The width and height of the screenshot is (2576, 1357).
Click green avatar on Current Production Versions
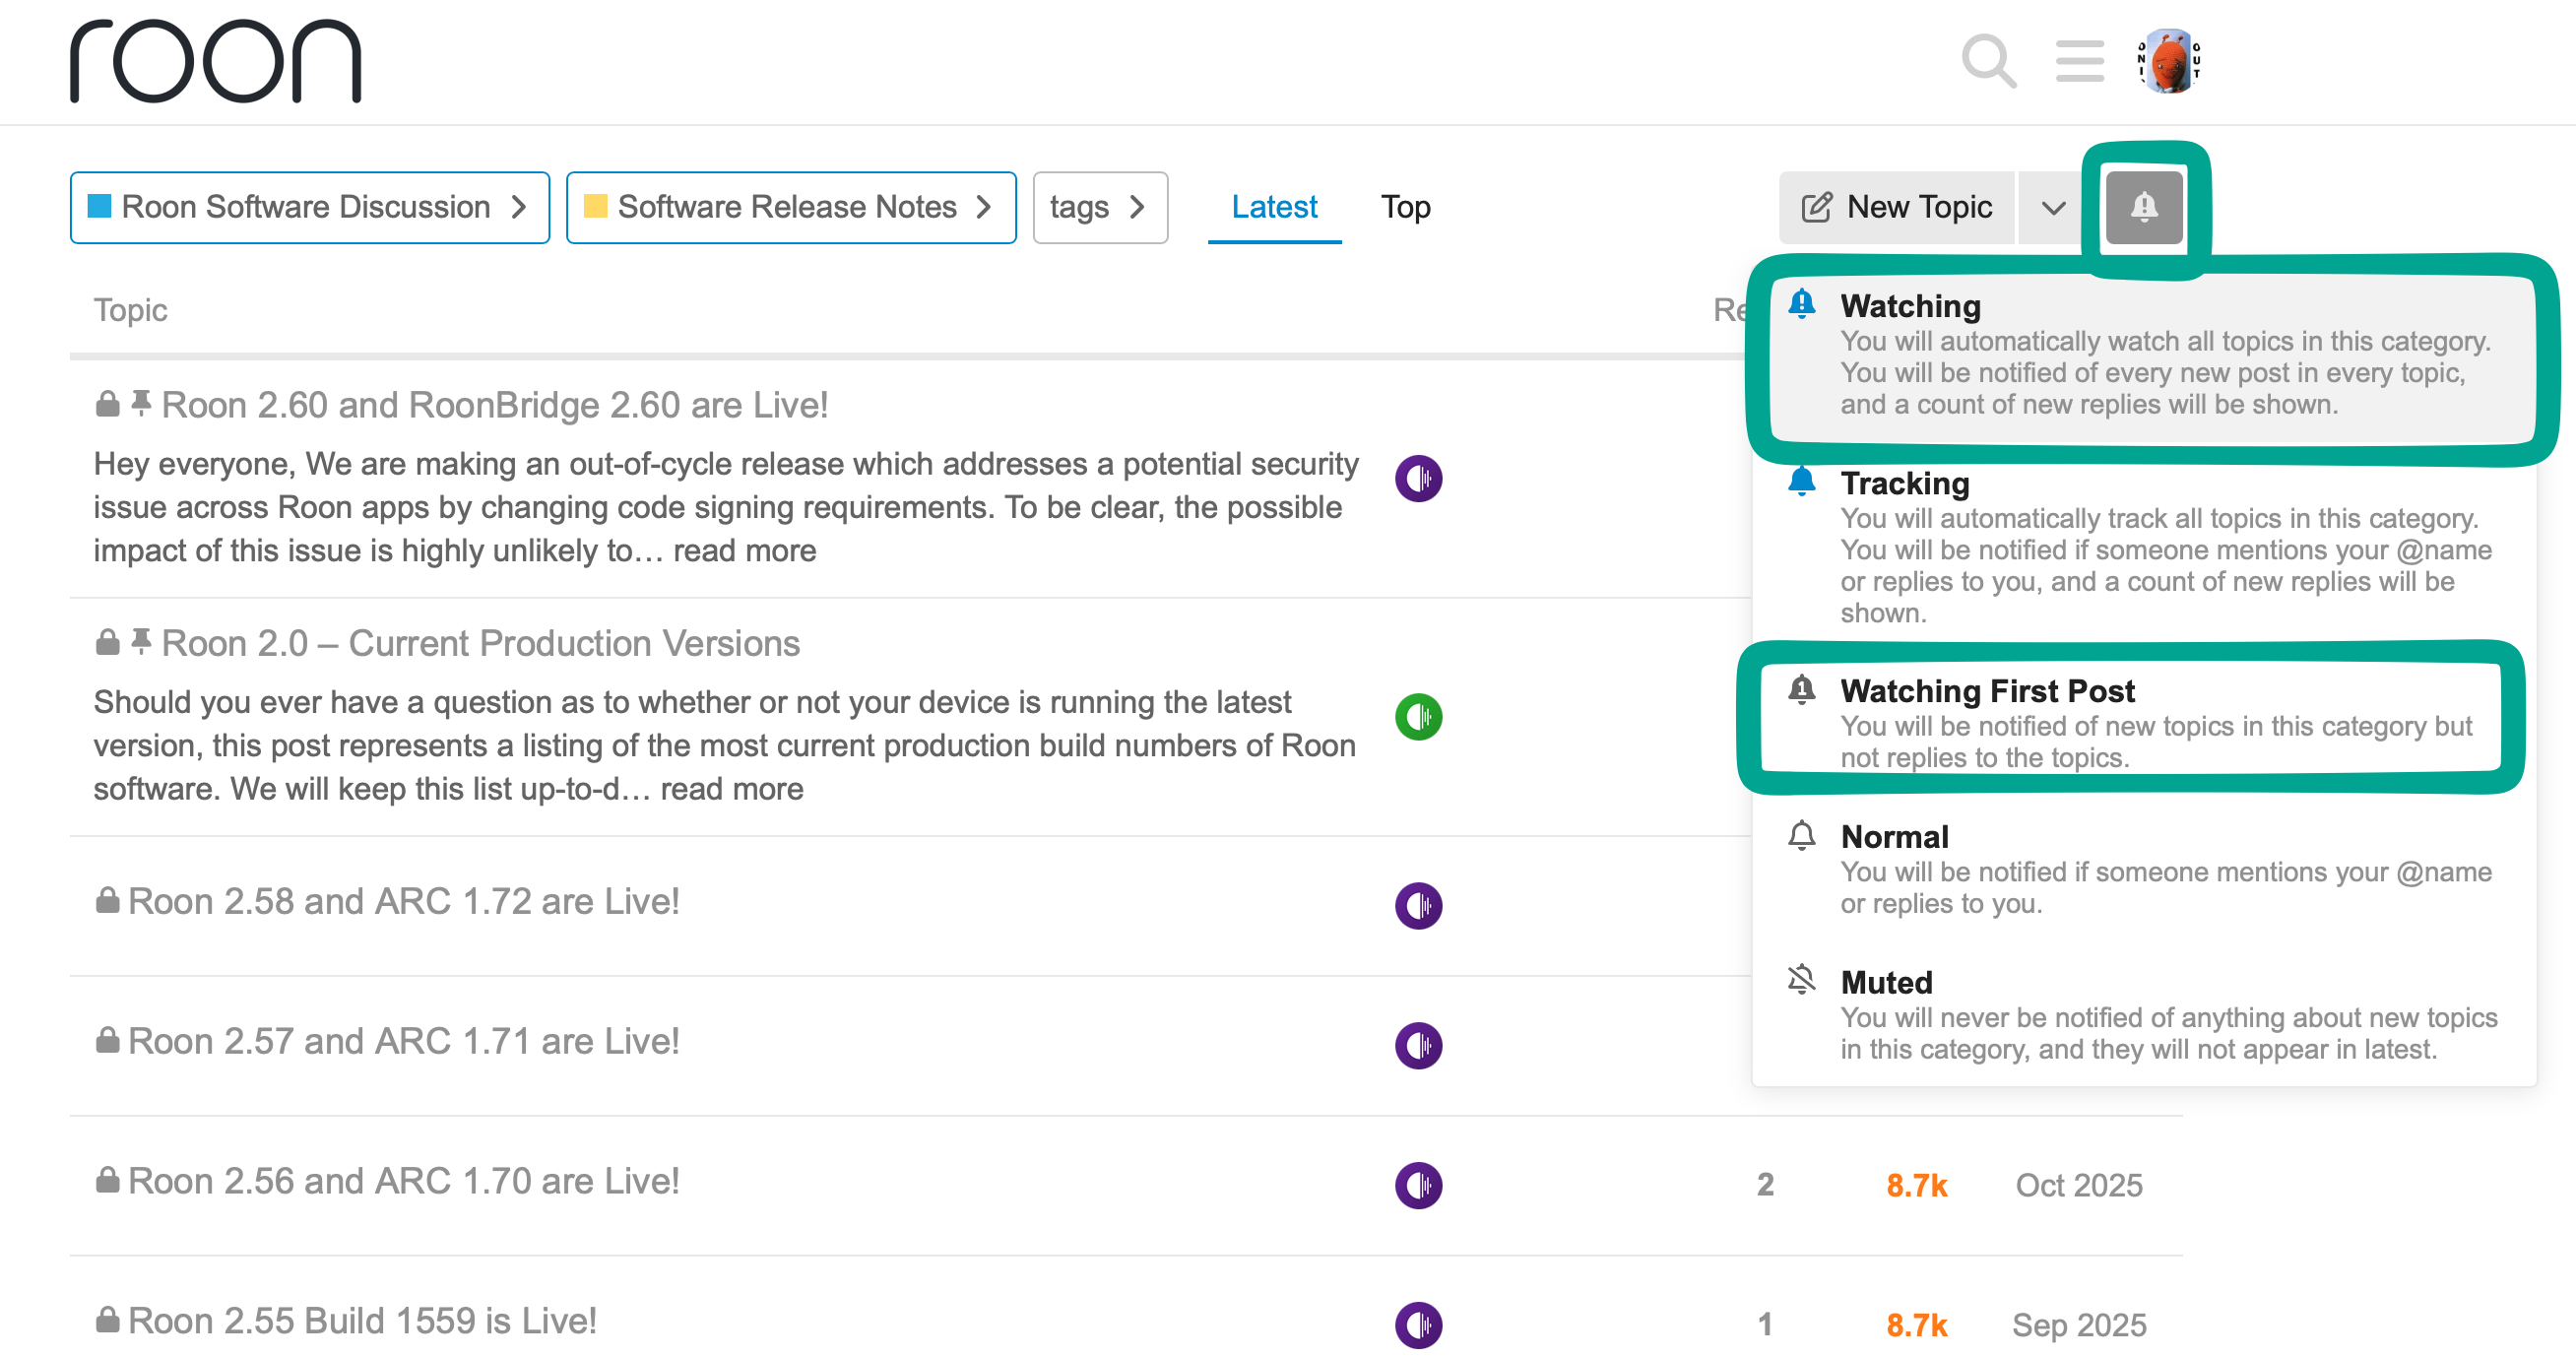1418,717
